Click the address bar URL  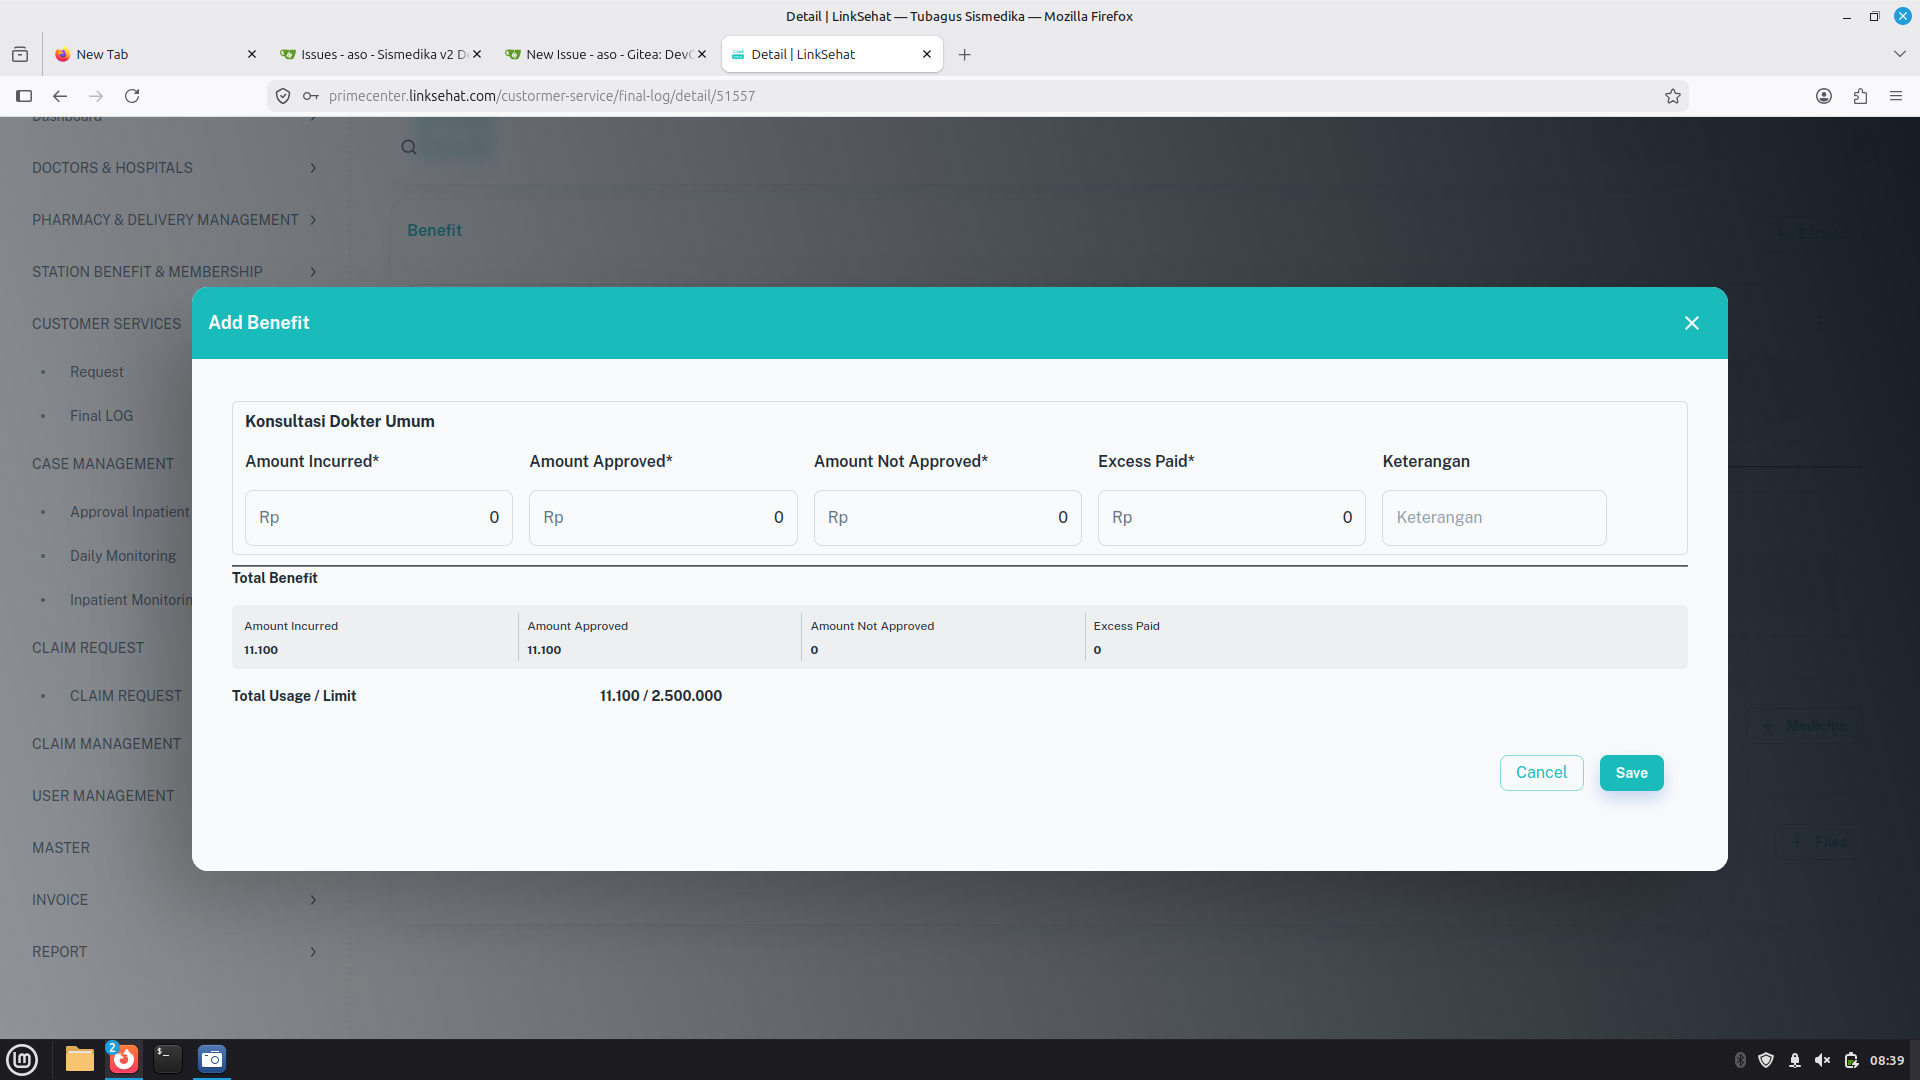[x=542, y=96]
